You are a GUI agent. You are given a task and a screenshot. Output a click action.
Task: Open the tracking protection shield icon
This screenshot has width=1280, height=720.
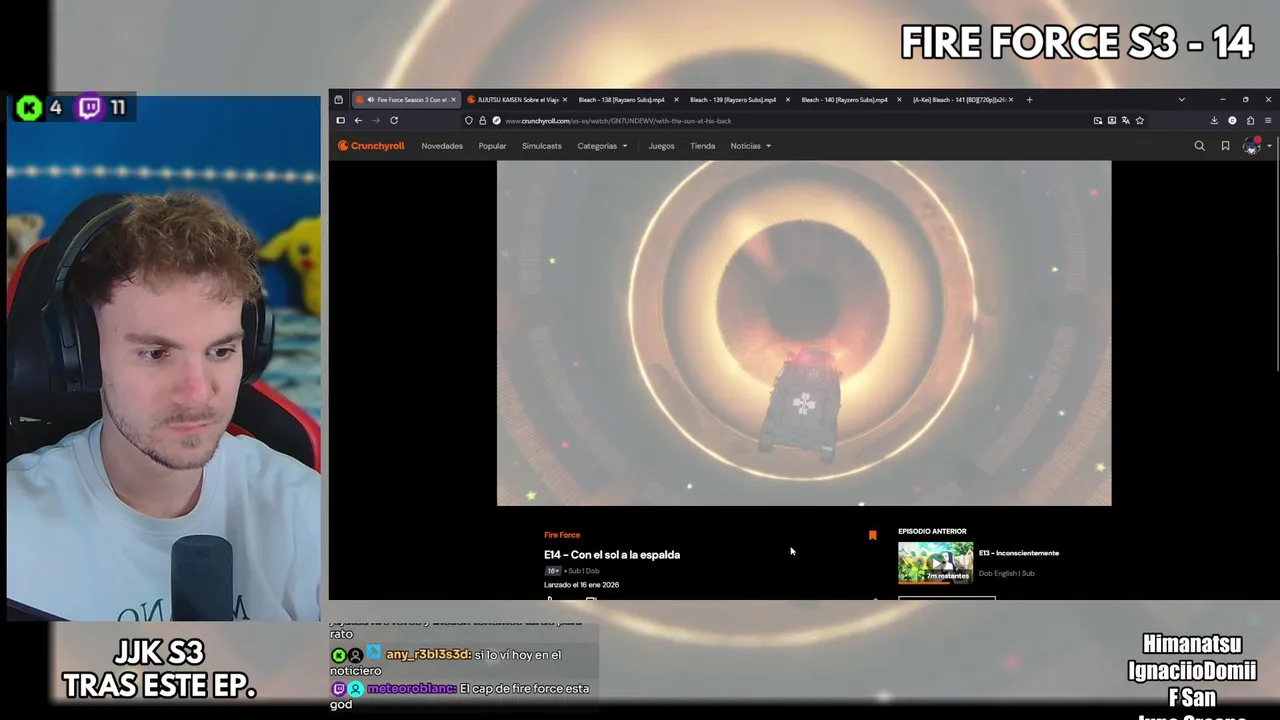pos(468,120)
